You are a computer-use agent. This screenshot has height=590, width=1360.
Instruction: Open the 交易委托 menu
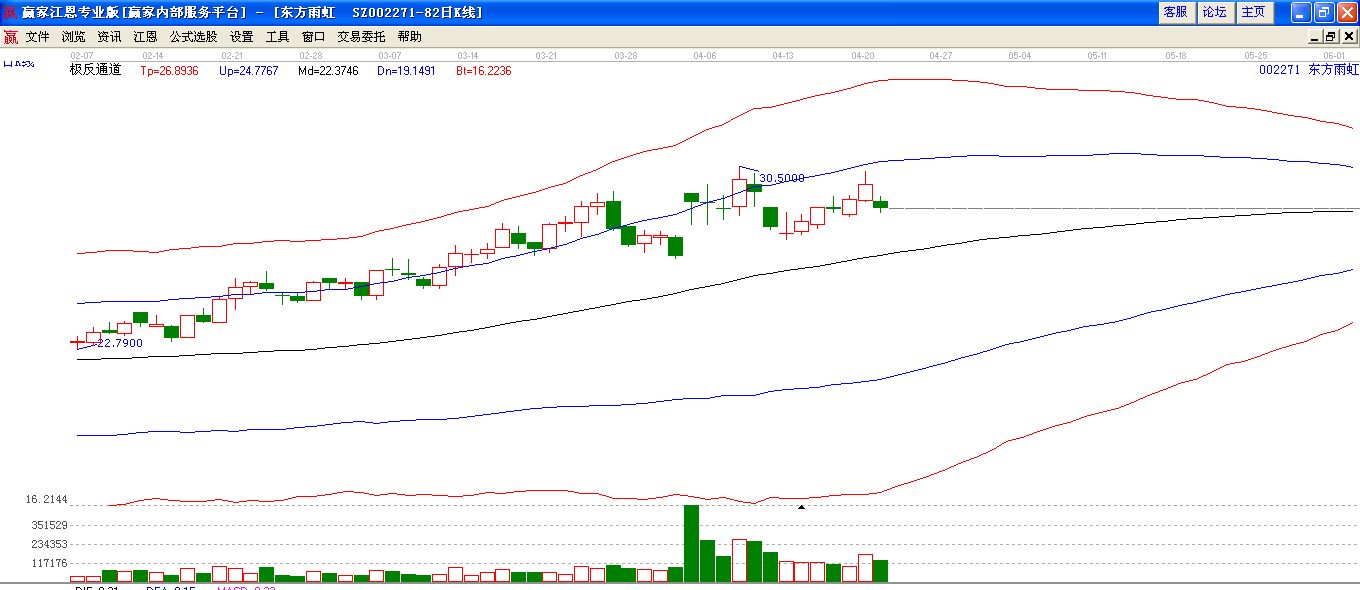[x=361, y=37]
